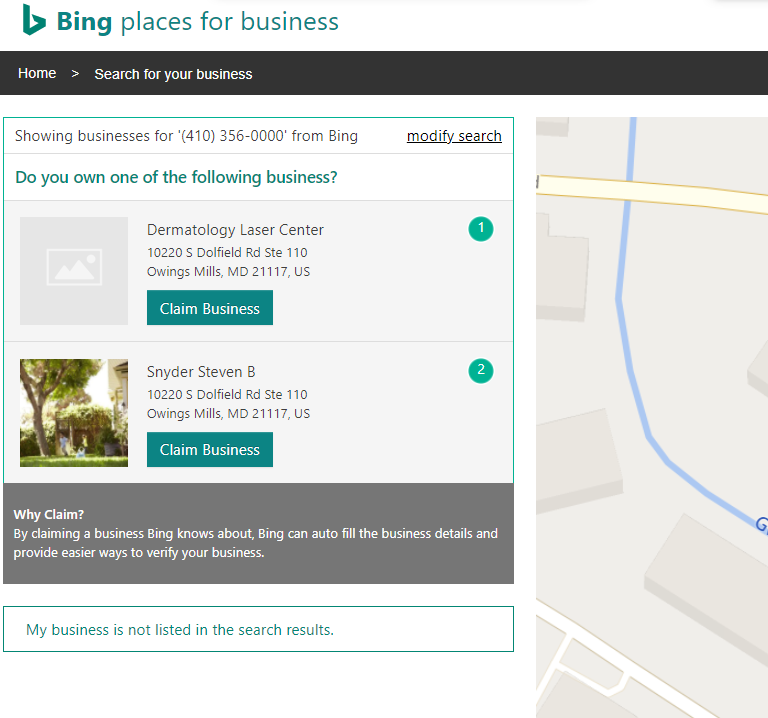Select the green number 1 map marker
768x718 pixels.
(480, 229)
